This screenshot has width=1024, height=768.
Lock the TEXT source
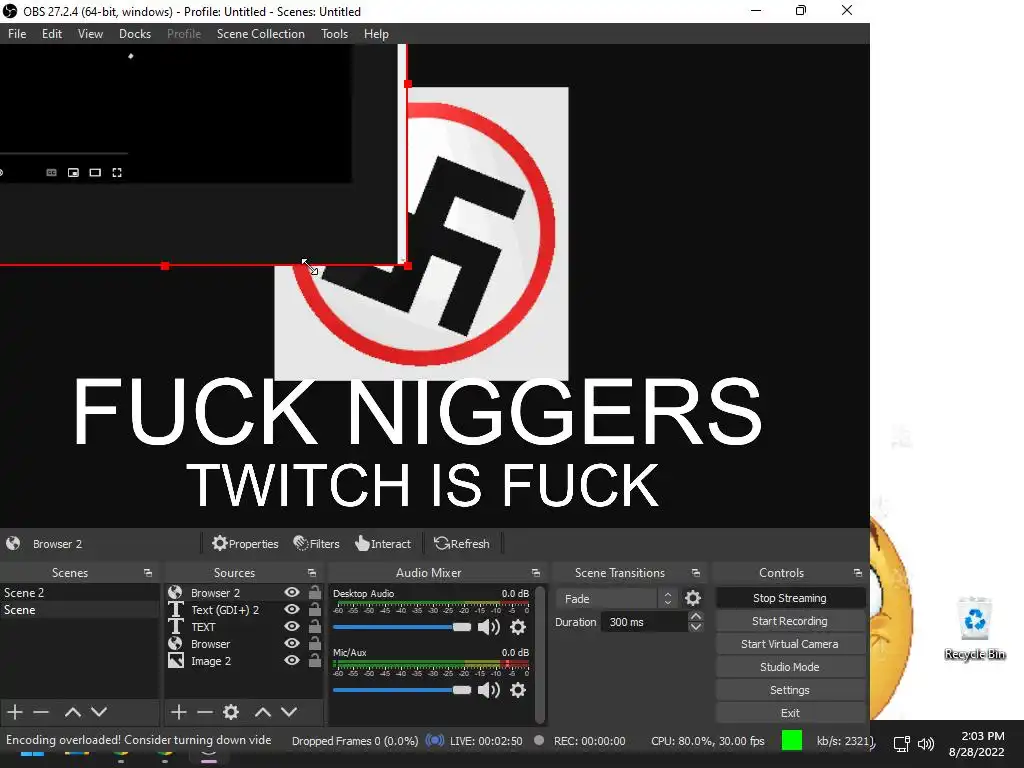[315, 626]
